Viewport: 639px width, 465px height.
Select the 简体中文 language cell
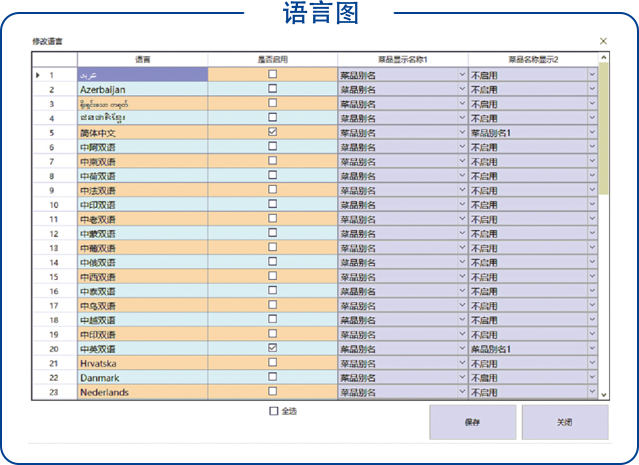point(143,132)
